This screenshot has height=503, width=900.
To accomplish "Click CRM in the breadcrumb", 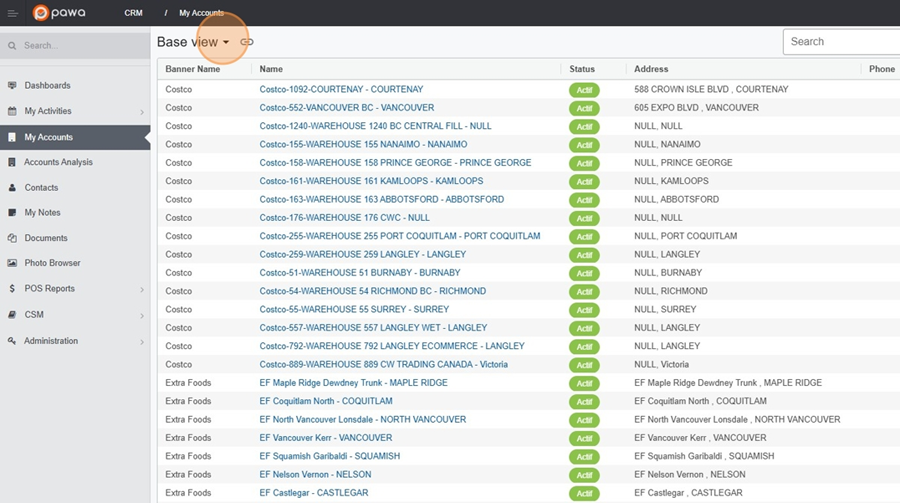I will point(133,13).
